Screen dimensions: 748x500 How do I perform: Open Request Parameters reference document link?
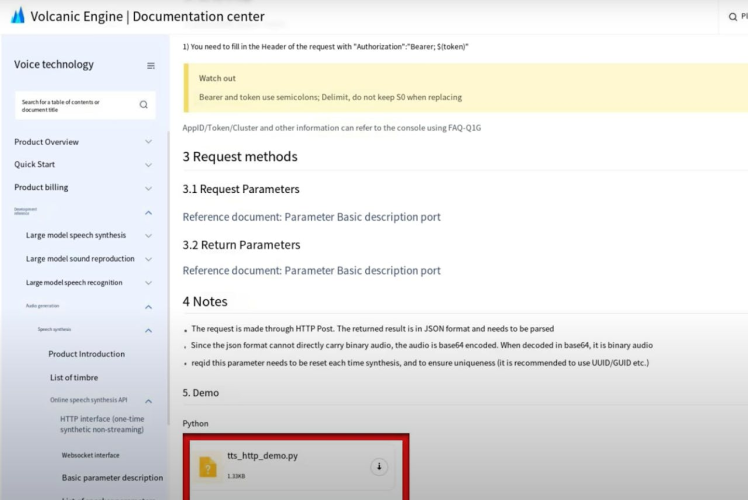311,217
